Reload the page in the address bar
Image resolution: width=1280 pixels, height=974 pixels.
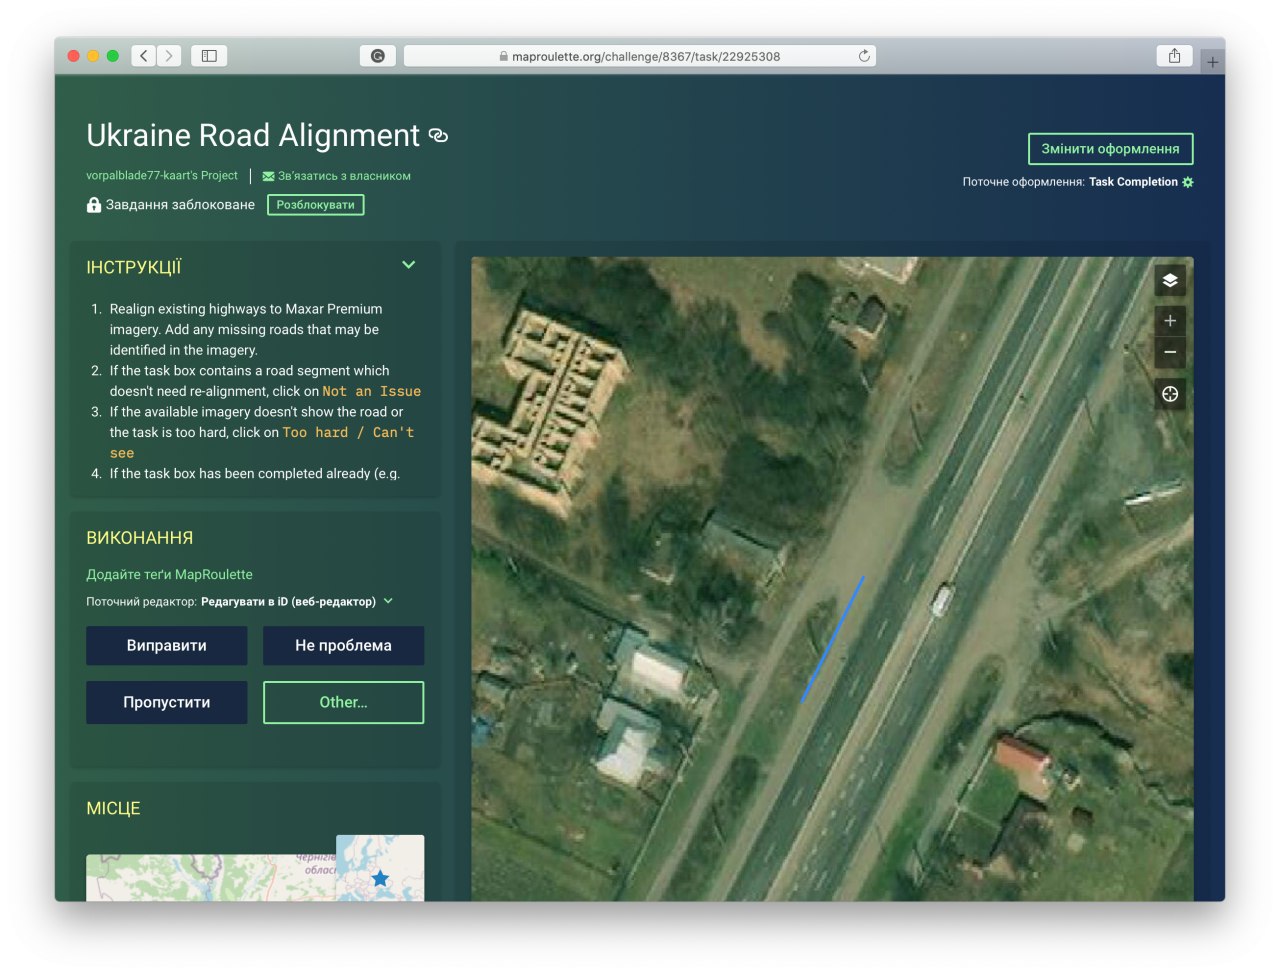coord(864,56)
